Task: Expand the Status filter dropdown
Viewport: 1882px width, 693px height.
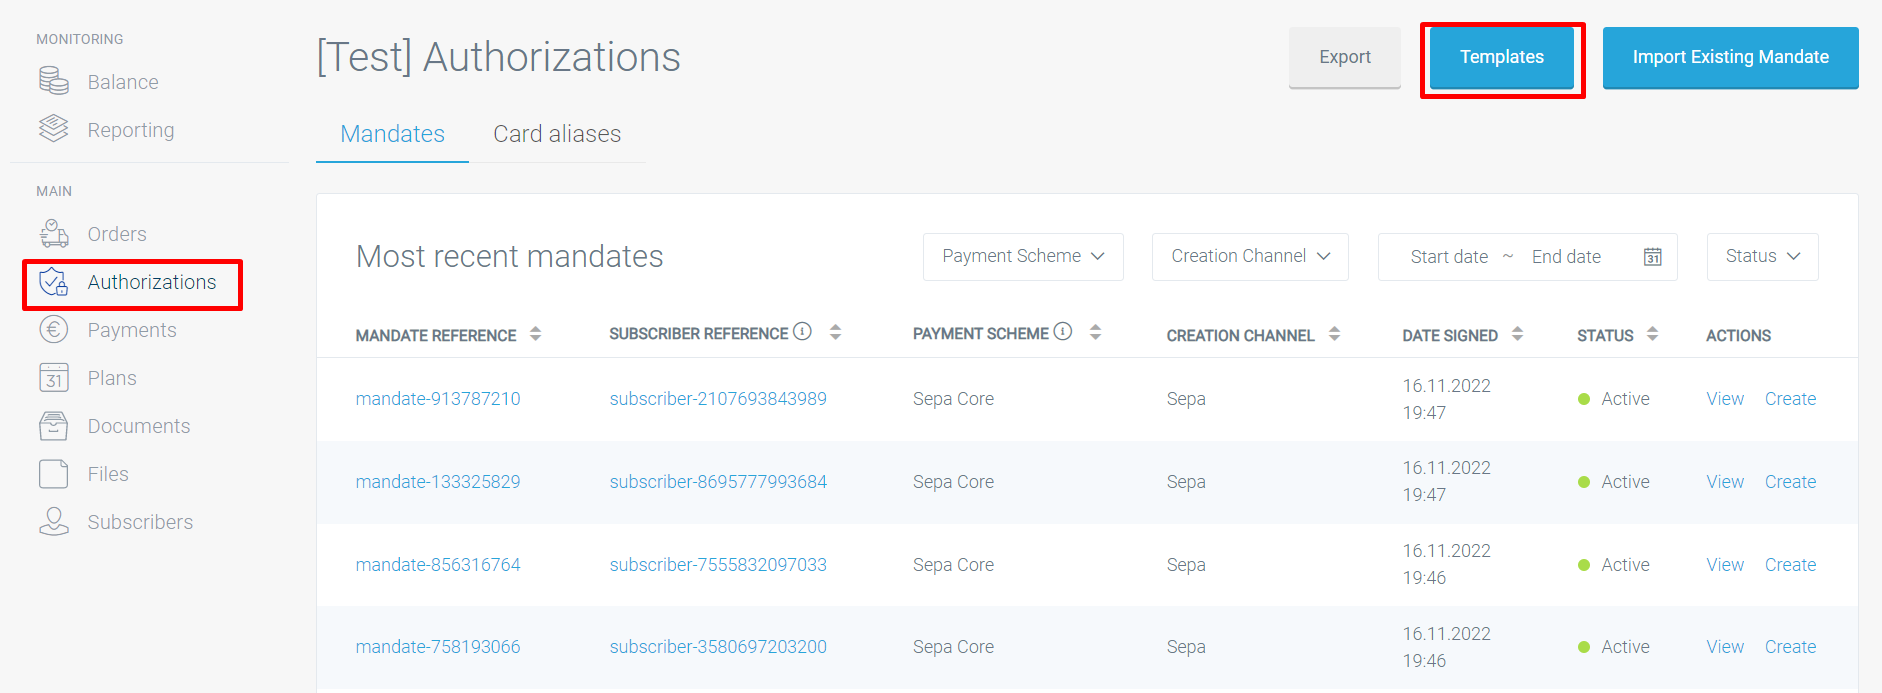Action: point(1761,257)
